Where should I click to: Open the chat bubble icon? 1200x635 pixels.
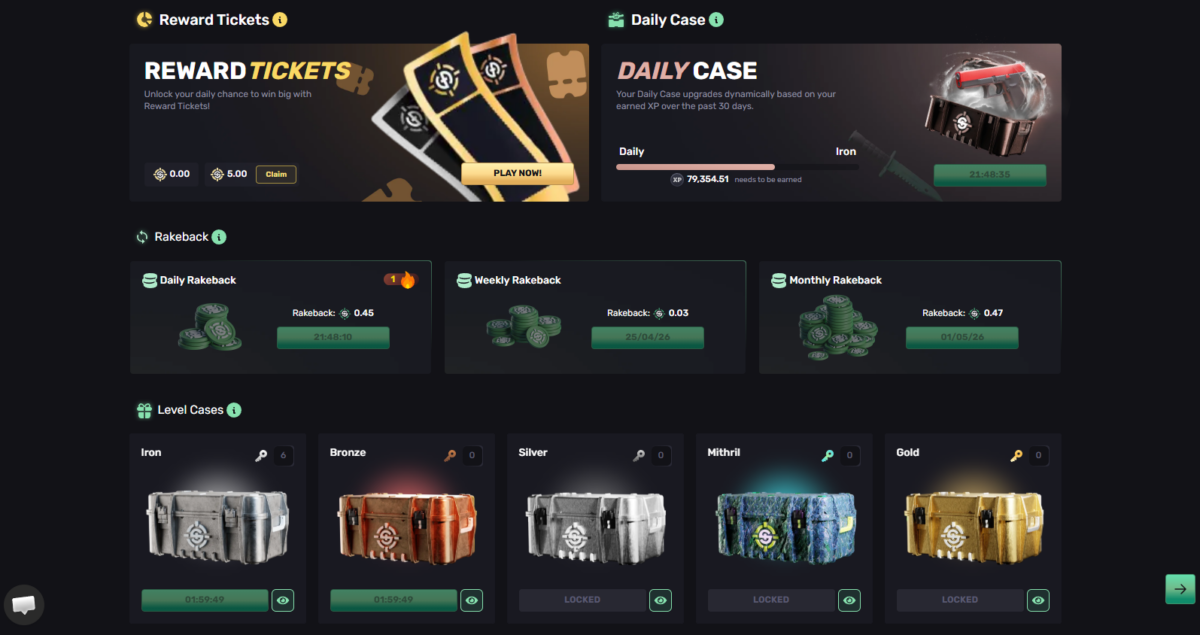pos(24,604)
